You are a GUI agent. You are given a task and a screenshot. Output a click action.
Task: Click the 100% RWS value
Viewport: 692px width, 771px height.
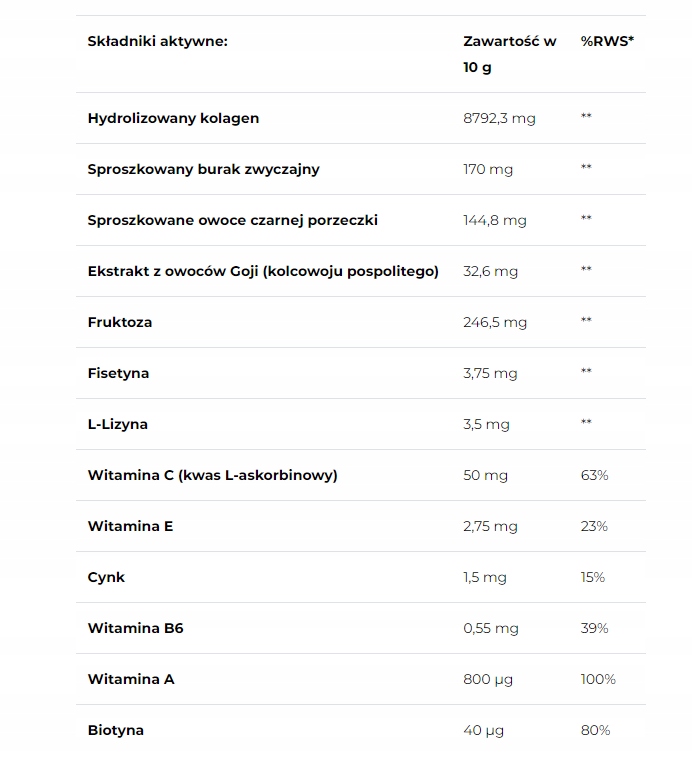pos(598,679)
